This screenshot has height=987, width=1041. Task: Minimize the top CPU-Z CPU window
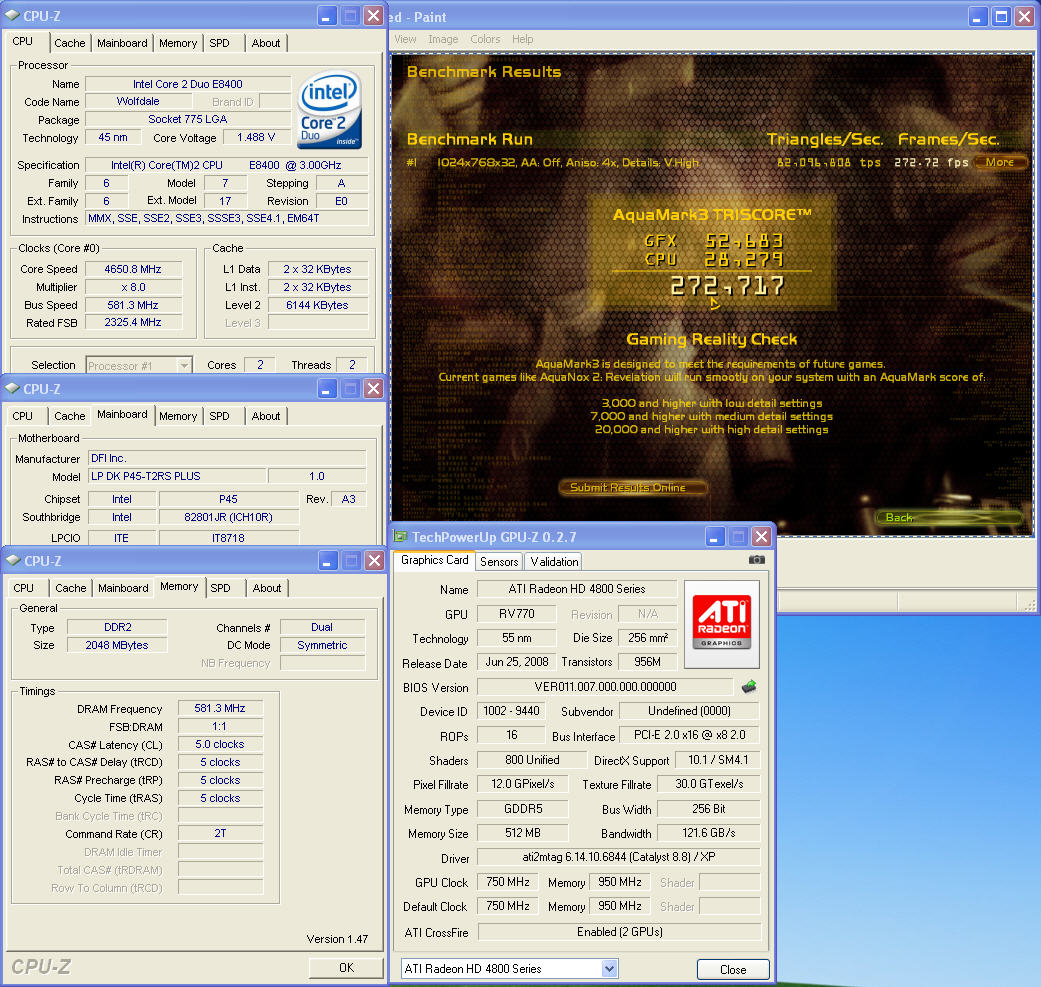326,16
